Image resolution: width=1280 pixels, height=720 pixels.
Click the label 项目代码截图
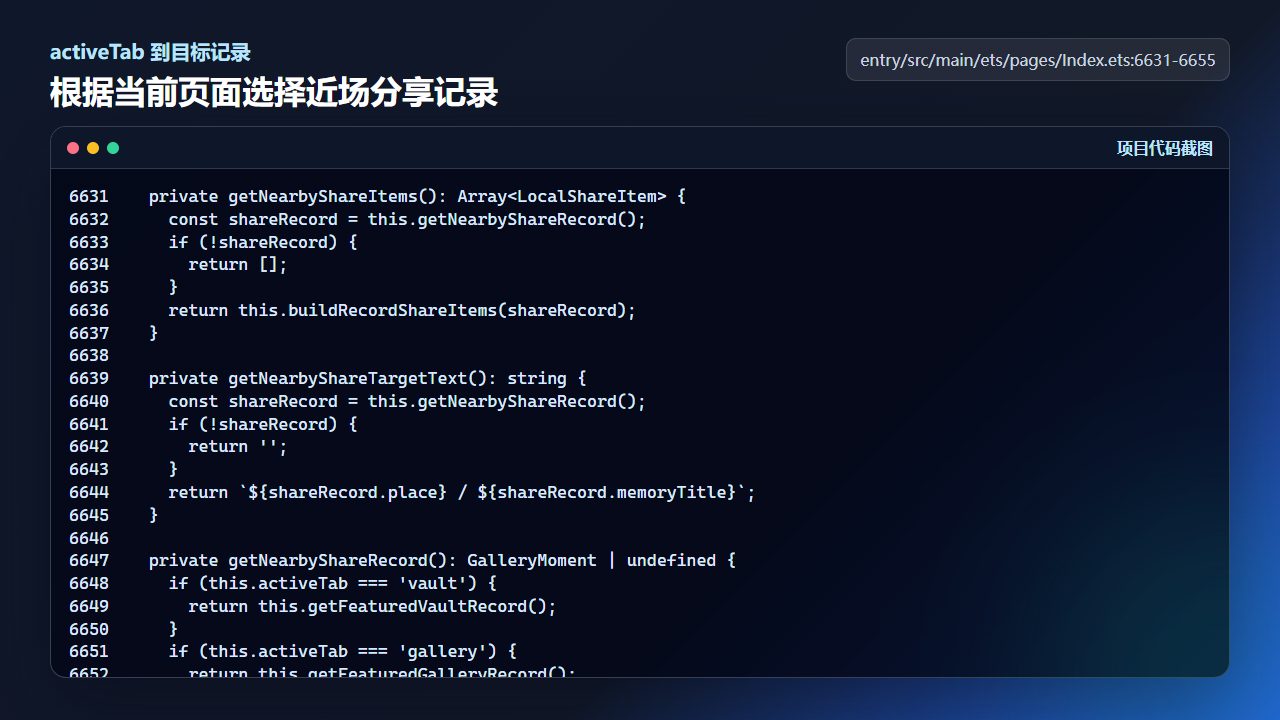coord(1165,149)
